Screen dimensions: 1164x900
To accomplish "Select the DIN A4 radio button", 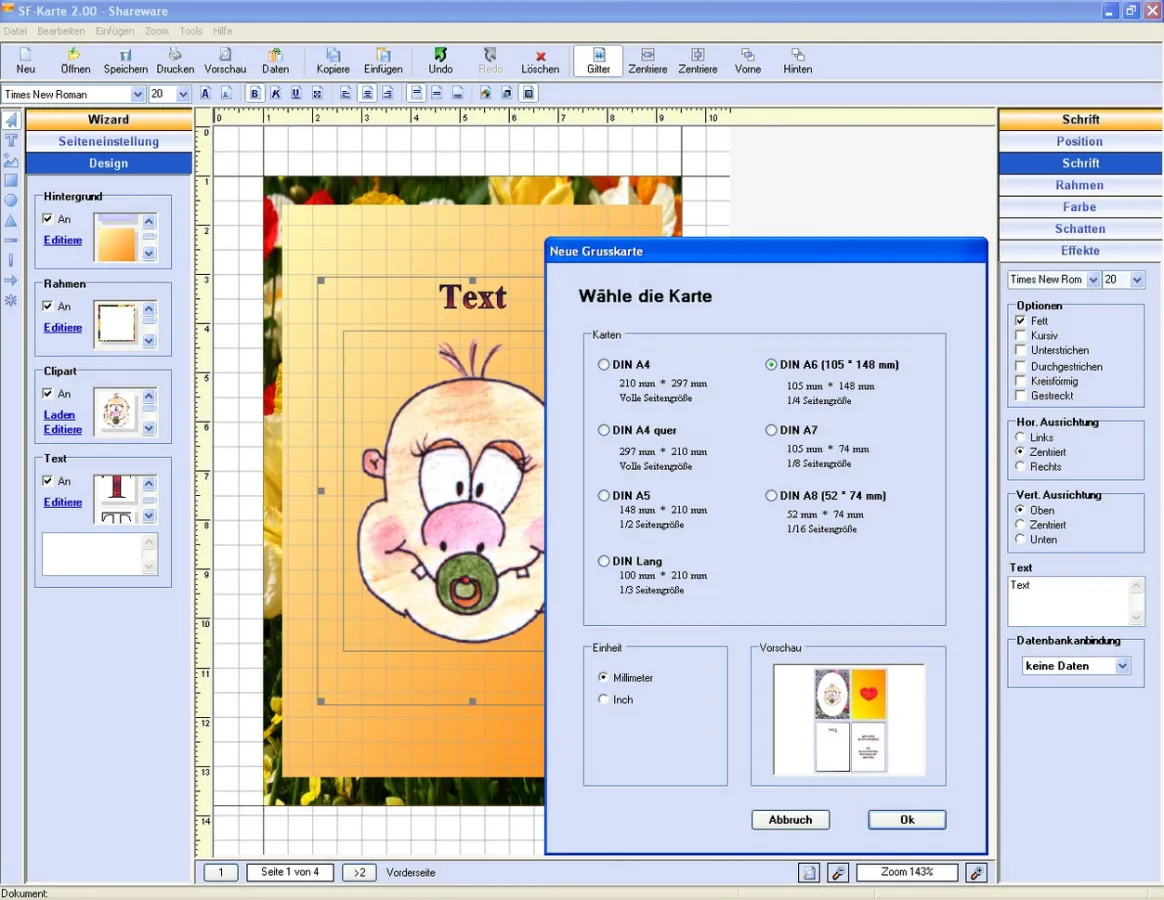I will (603, 365).
